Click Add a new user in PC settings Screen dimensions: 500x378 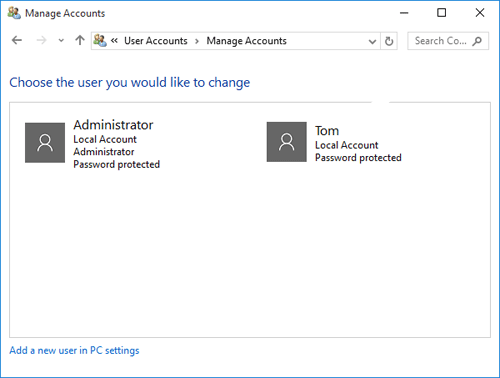[74, 351]
